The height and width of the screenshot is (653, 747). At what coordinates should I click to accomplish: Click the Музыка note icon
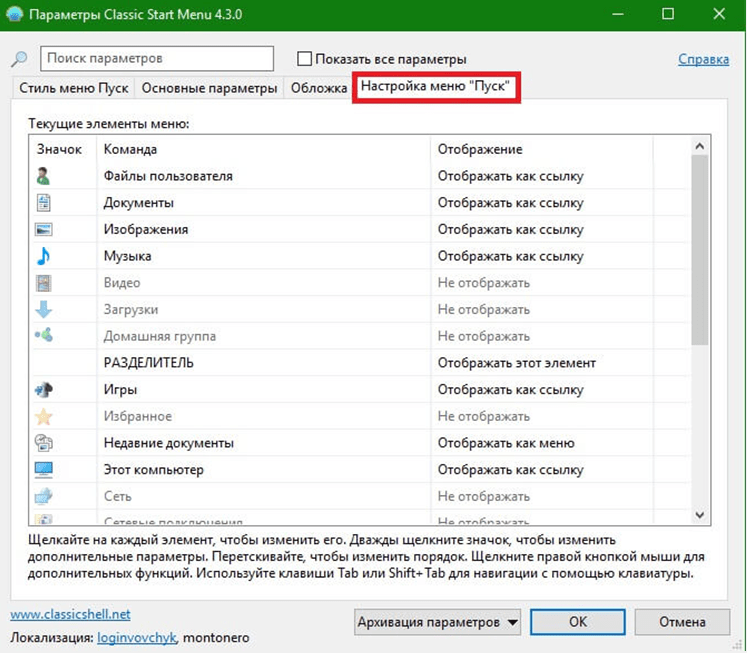(44, 256)
